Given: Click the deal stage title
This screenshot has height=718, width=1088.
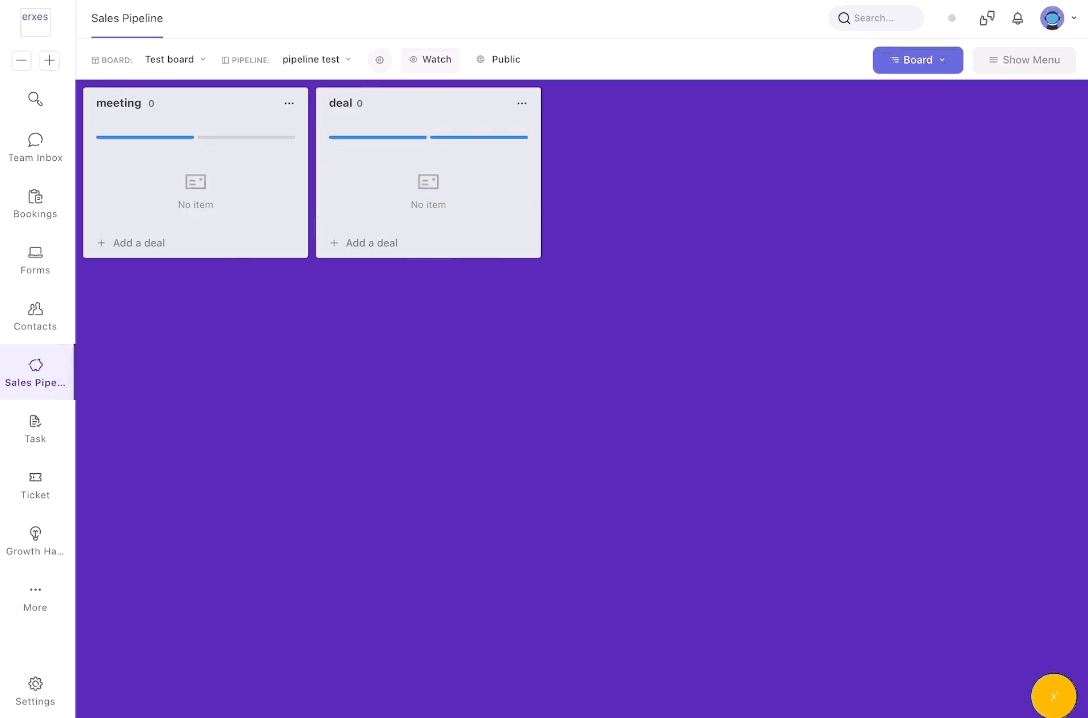Looking at the screenshot, I should coord(341,103).
